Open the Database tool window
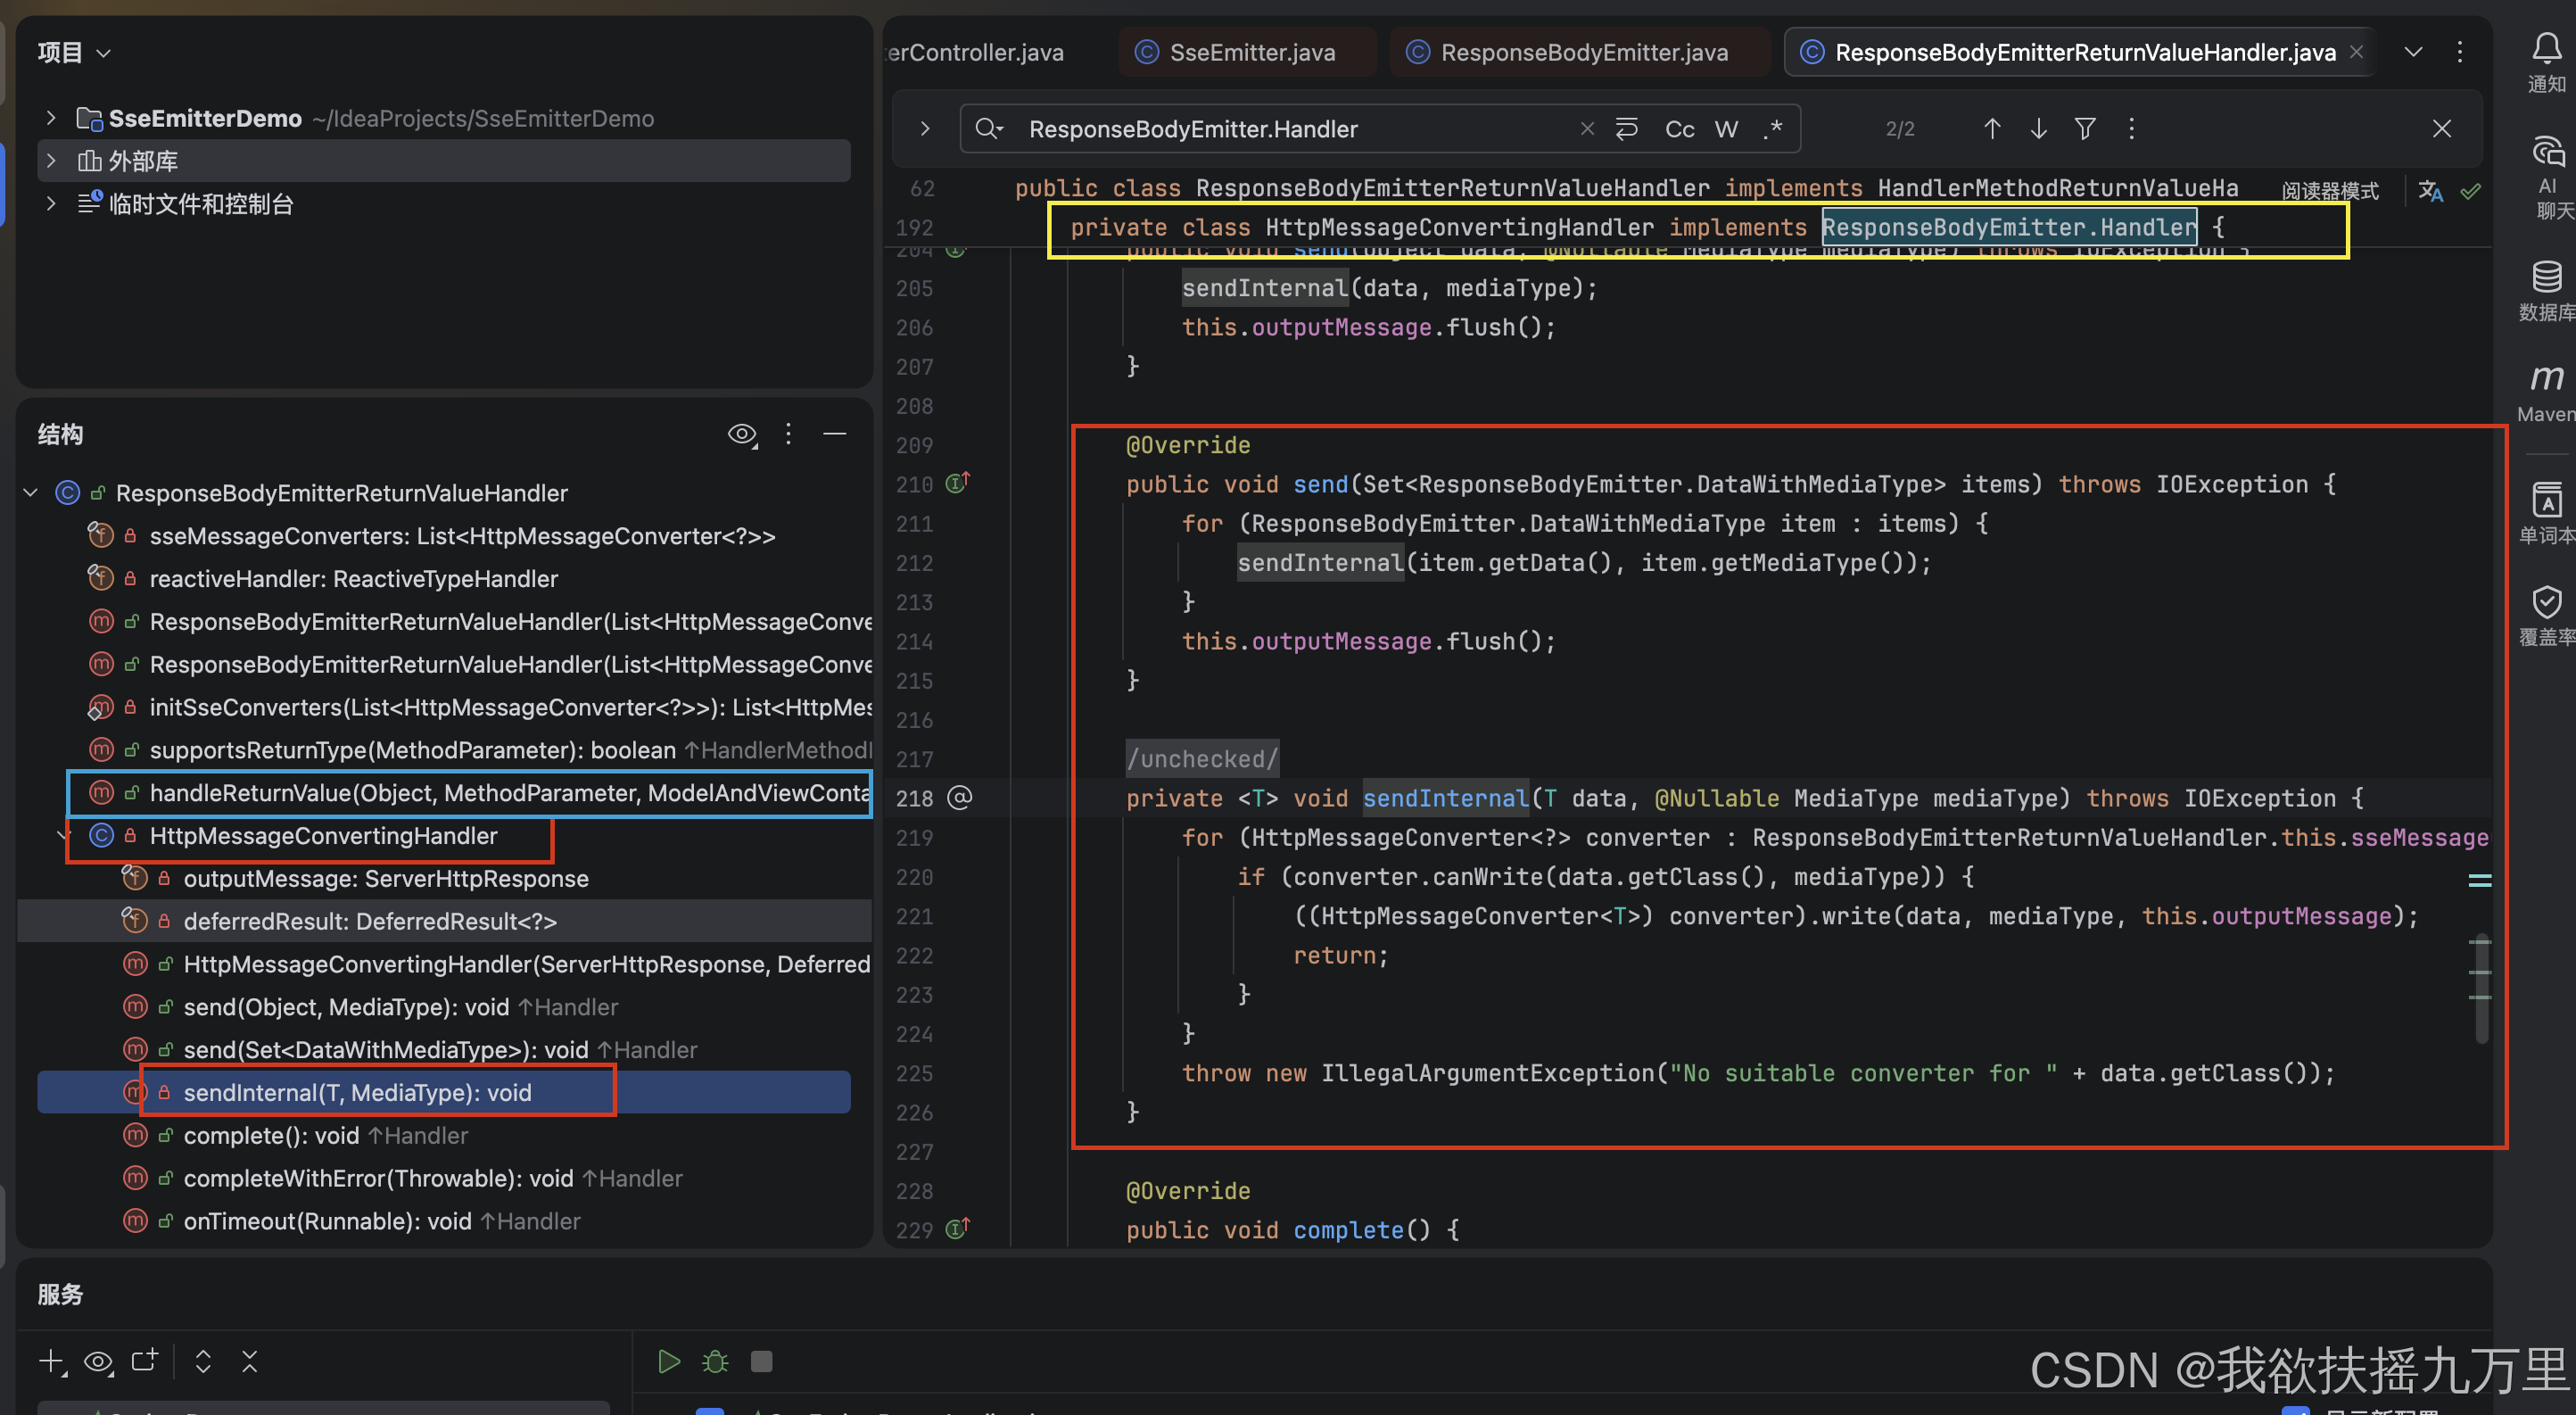 [x=2546, y=290]
